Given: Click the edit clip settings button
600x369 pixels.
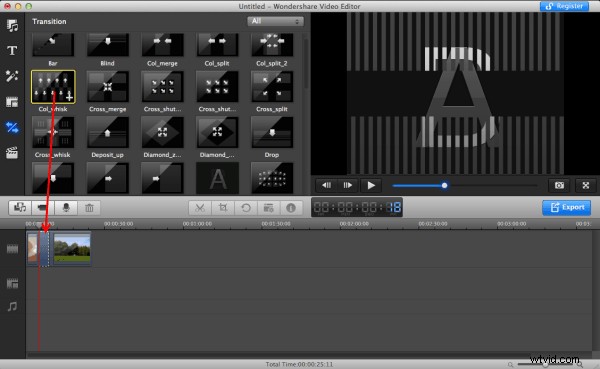Looking at the screenshot, I should 269,208.
